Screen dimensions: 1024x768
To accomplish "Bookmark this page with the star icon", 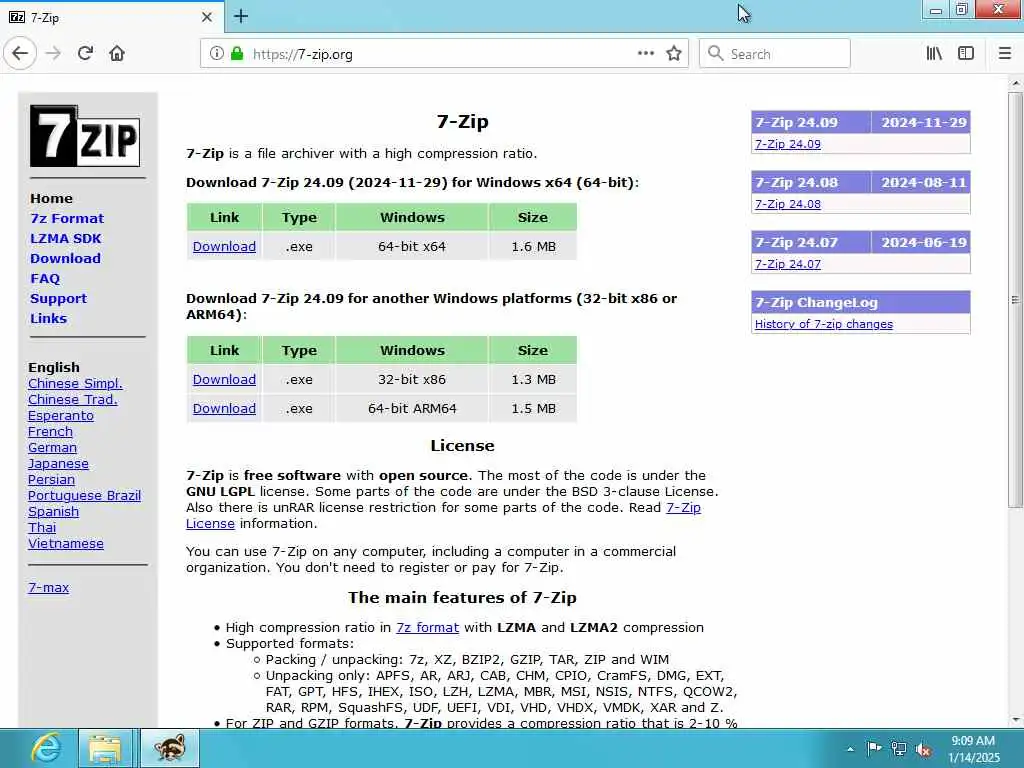I will coord(674,54).
